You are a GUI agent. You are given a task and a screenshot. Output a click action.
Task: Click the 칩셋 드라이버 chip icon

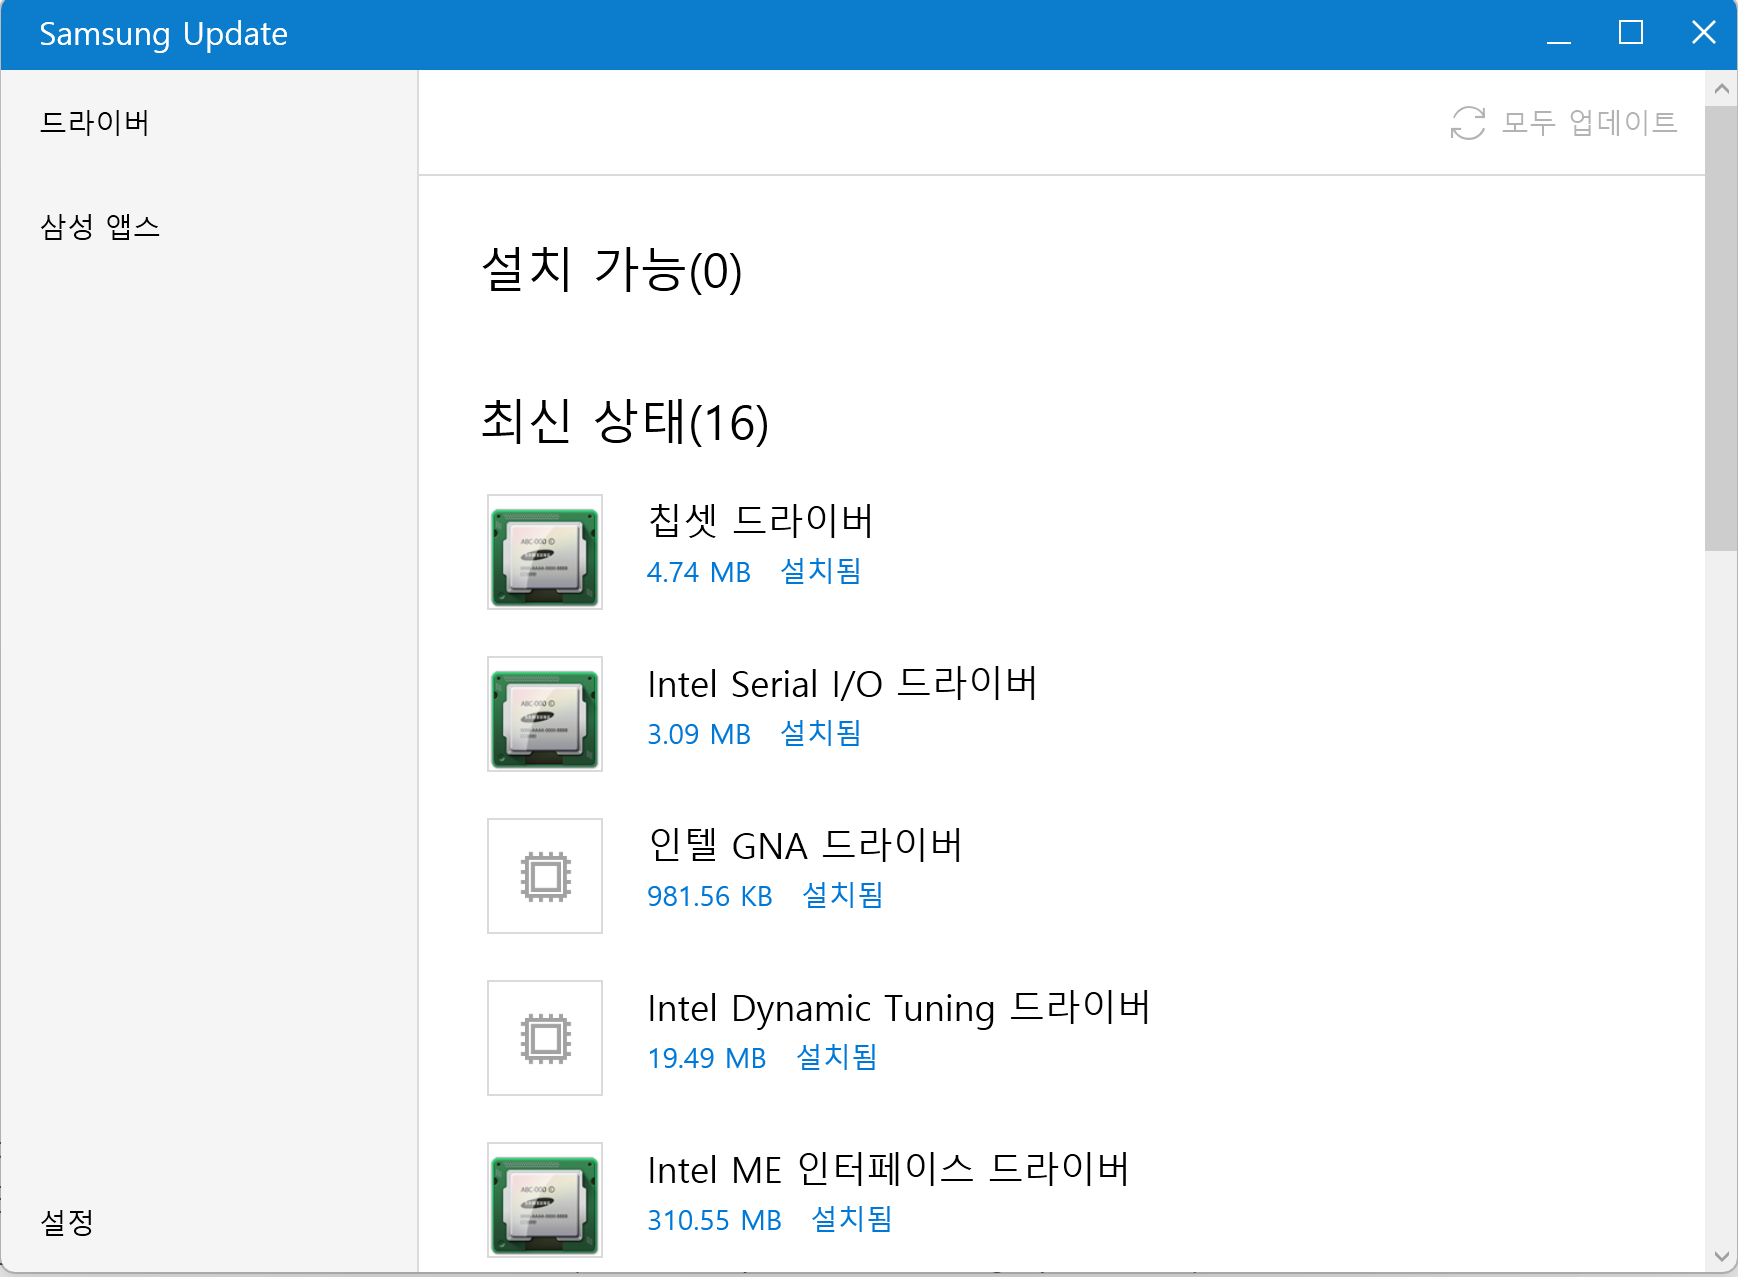pos(545,552)
